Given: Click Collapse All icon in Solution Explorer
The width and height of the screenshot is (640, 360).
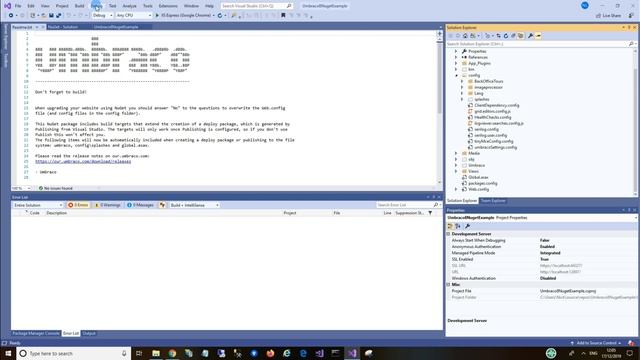Looking at the screenshot, I should (513, 36).
